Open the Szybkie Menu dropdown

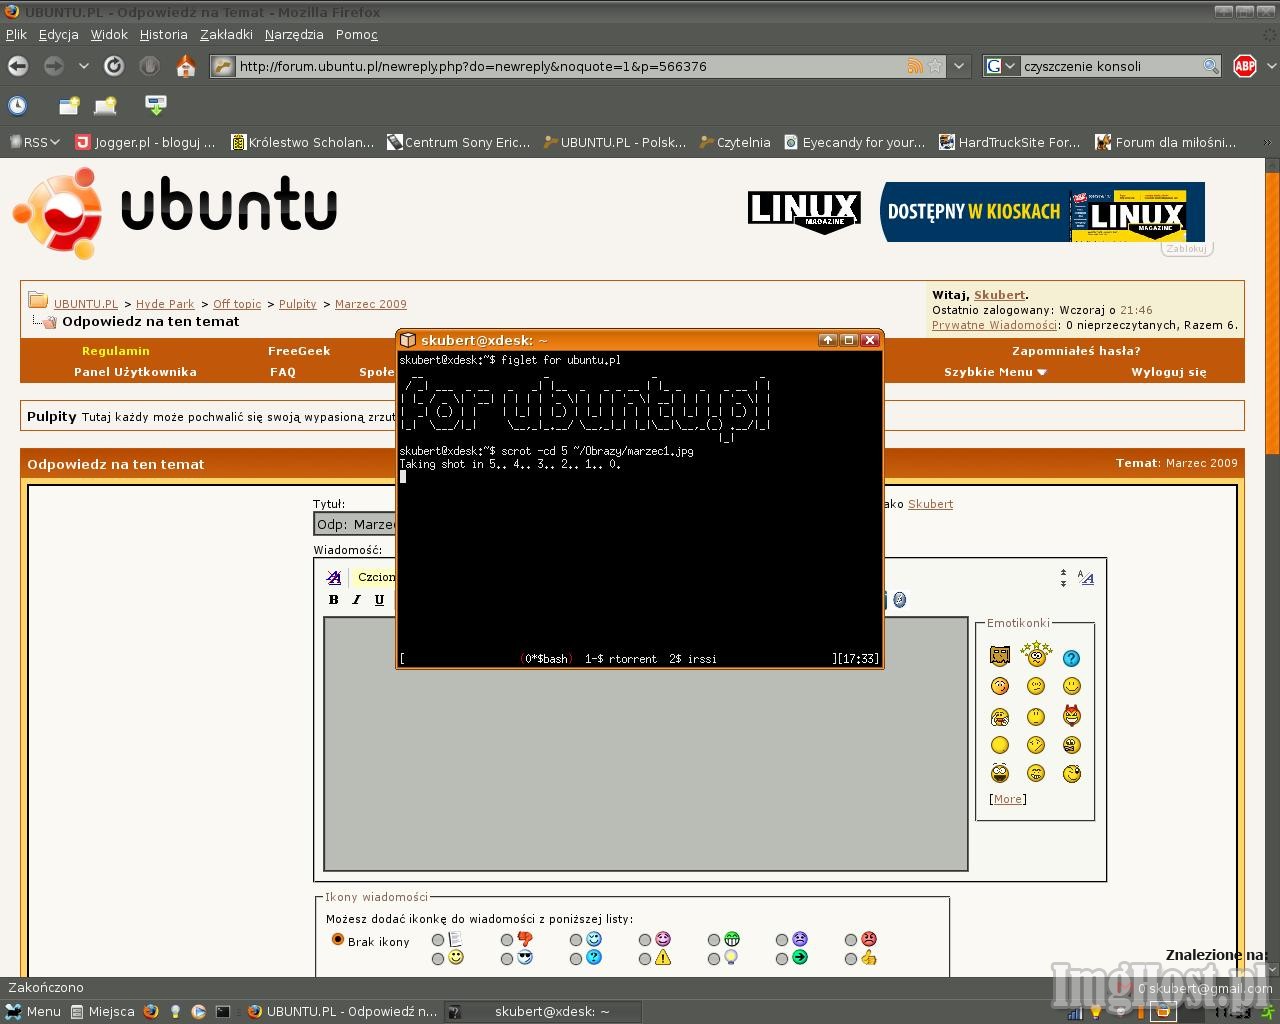[x=995, y=372]
